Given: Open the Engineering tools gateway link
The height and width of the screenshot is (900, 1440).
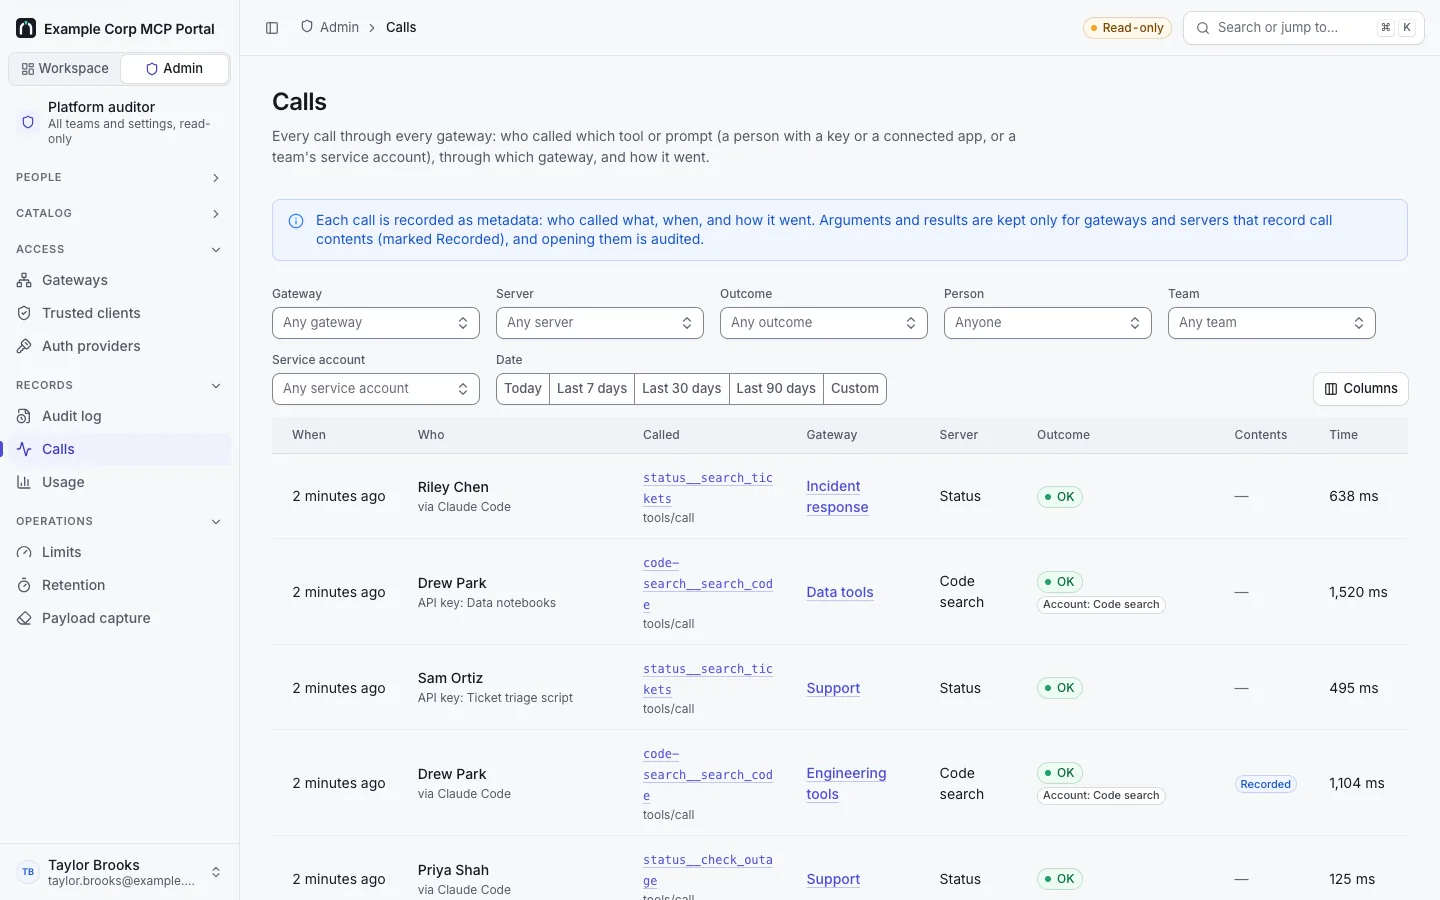Looking at the screenshot, I should pyautogui.click(x=846, y=784).
